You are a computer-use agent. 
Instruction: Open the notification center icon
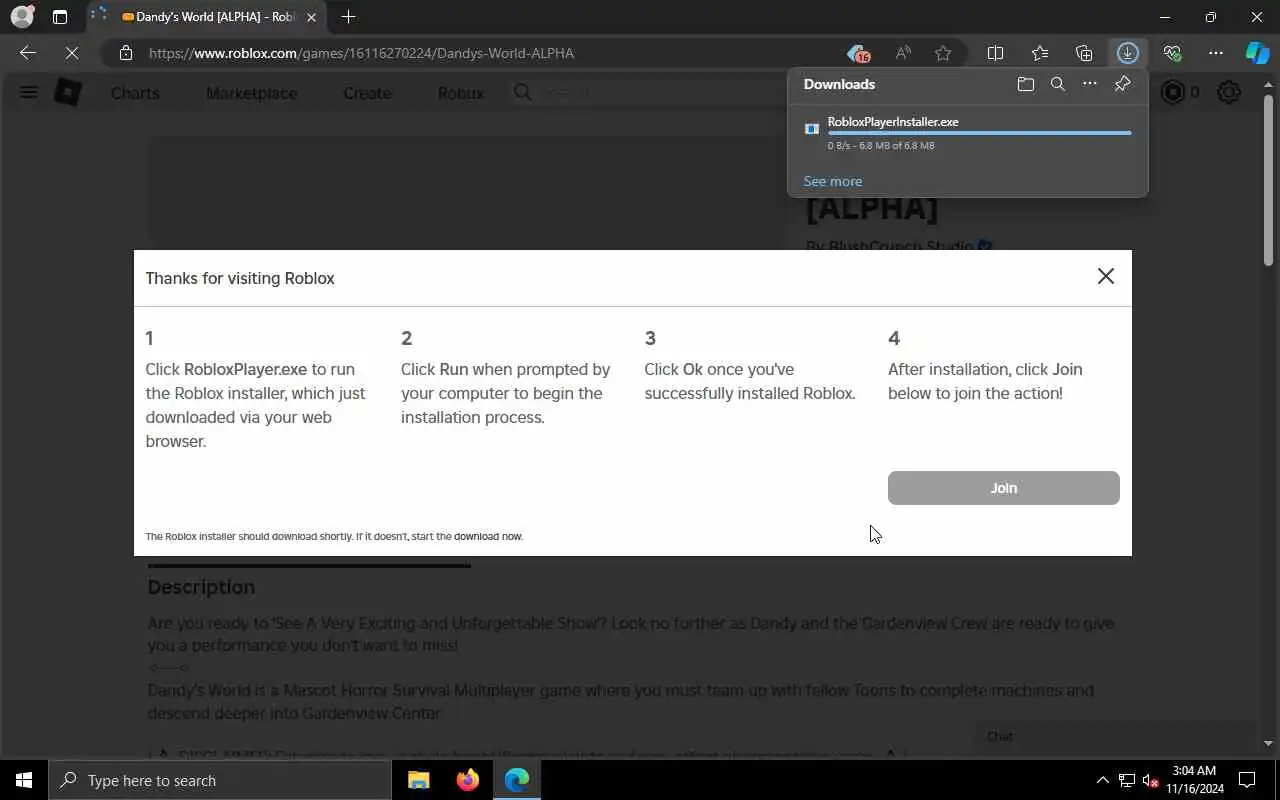(1247, 780)
